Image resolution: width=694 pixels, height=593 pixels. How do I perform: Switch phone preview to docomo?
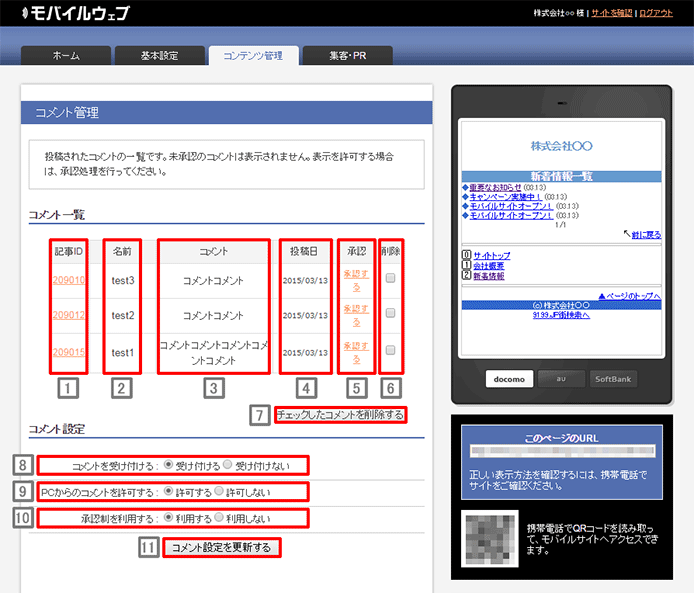507,379
